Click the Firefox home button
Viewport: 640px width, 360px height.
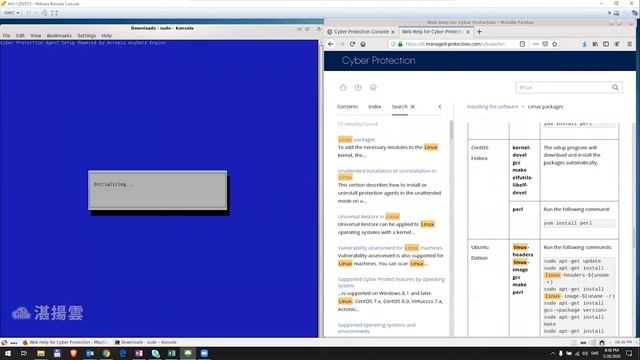pyautogui.click(x=363, y=44)
